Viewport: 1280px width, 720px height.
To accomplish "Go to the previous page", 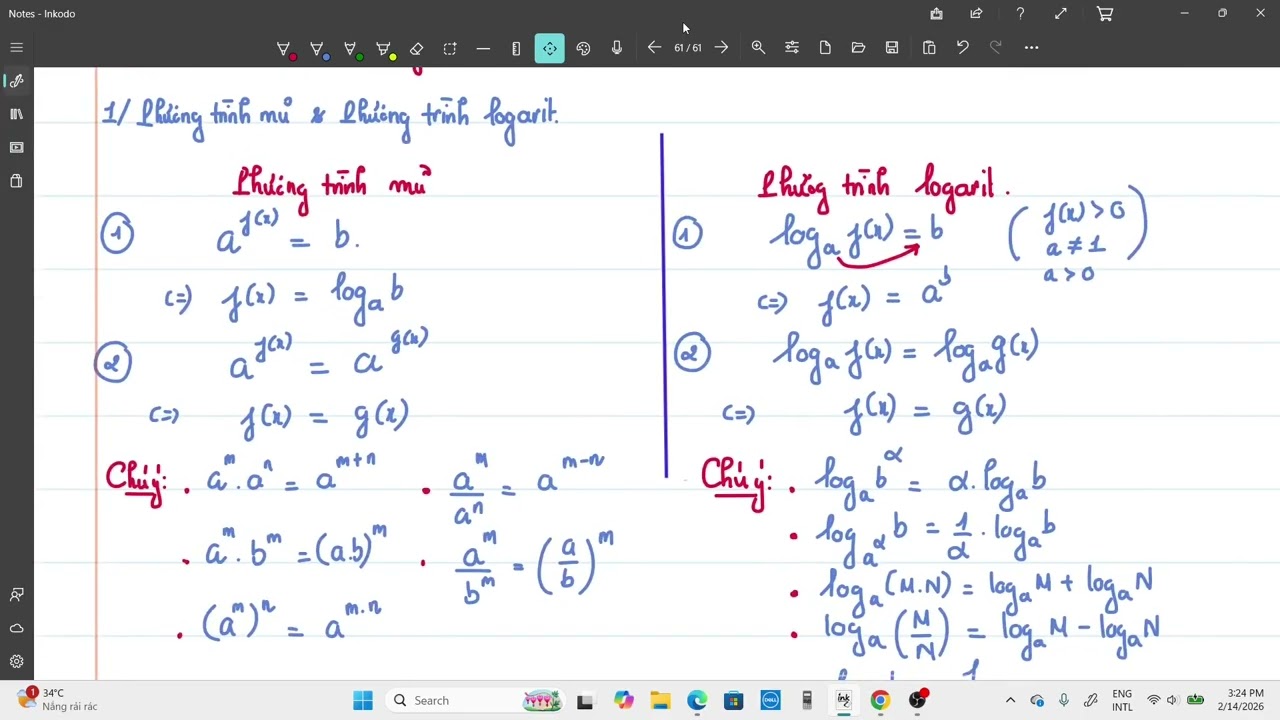I will 654,48.
